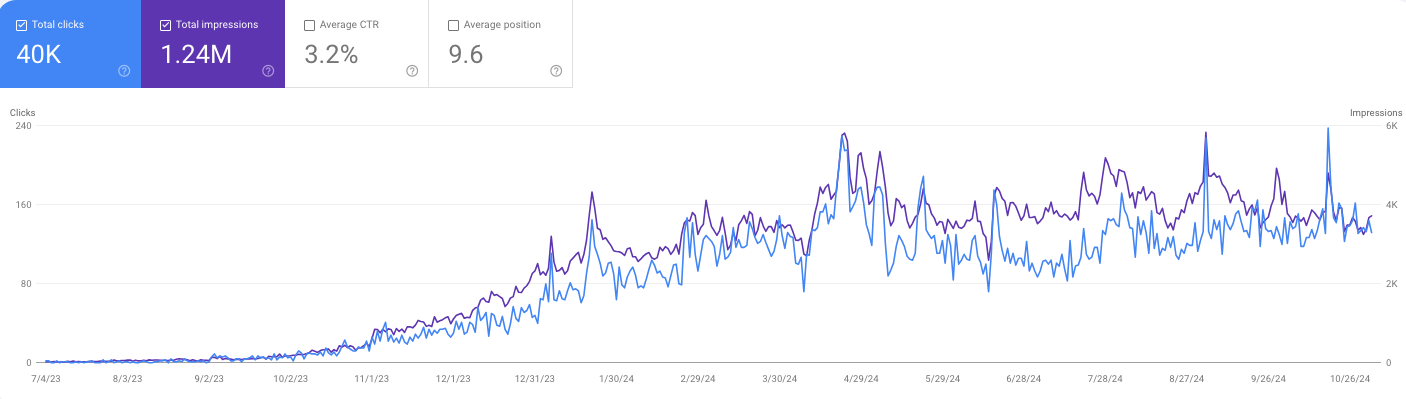Select the 1.24M total impressions card
The image size is (1406, 399).
coord(213,44)
